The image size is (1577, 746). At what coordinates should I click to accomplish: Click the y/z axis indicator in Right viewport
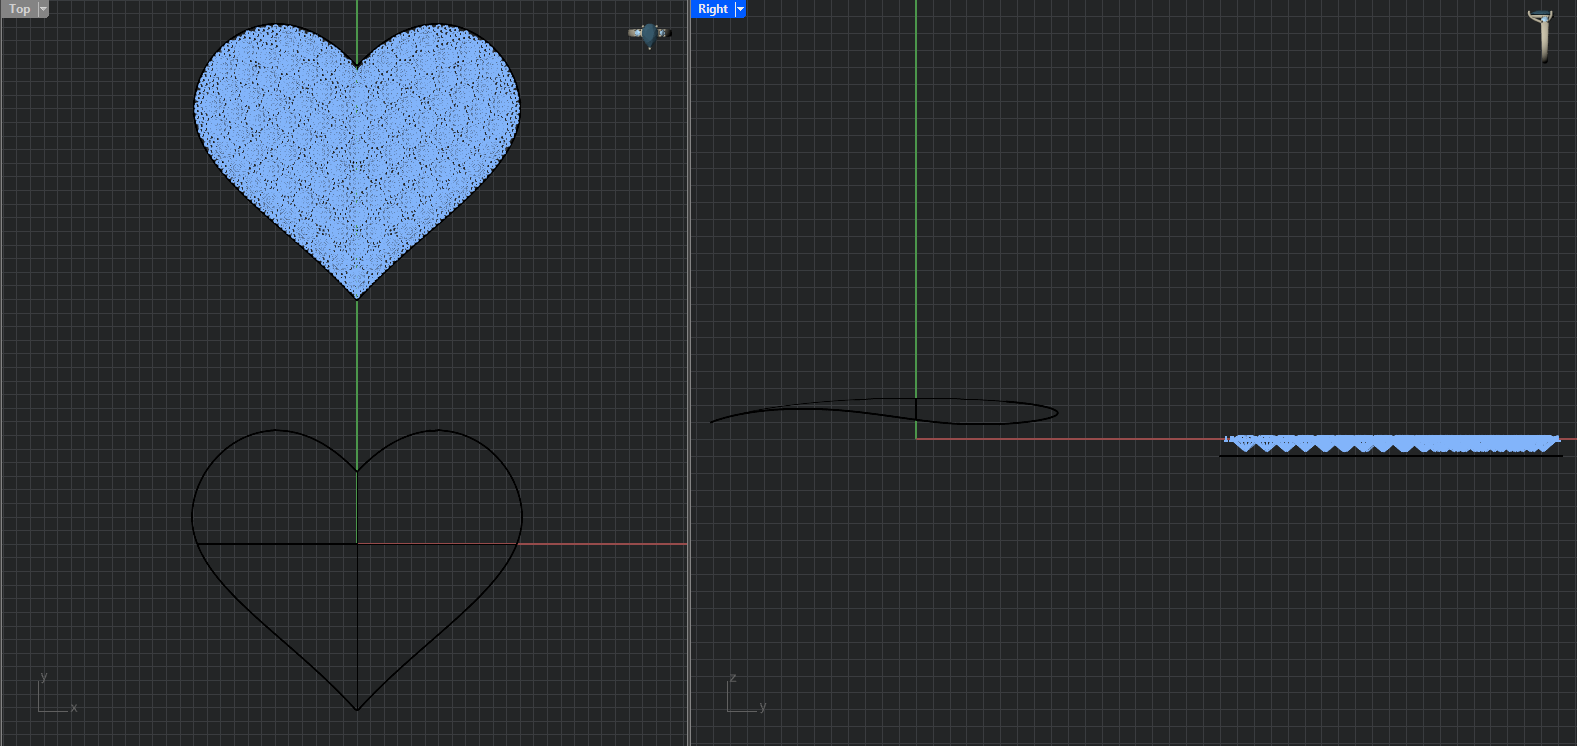[x=746, y=693]
